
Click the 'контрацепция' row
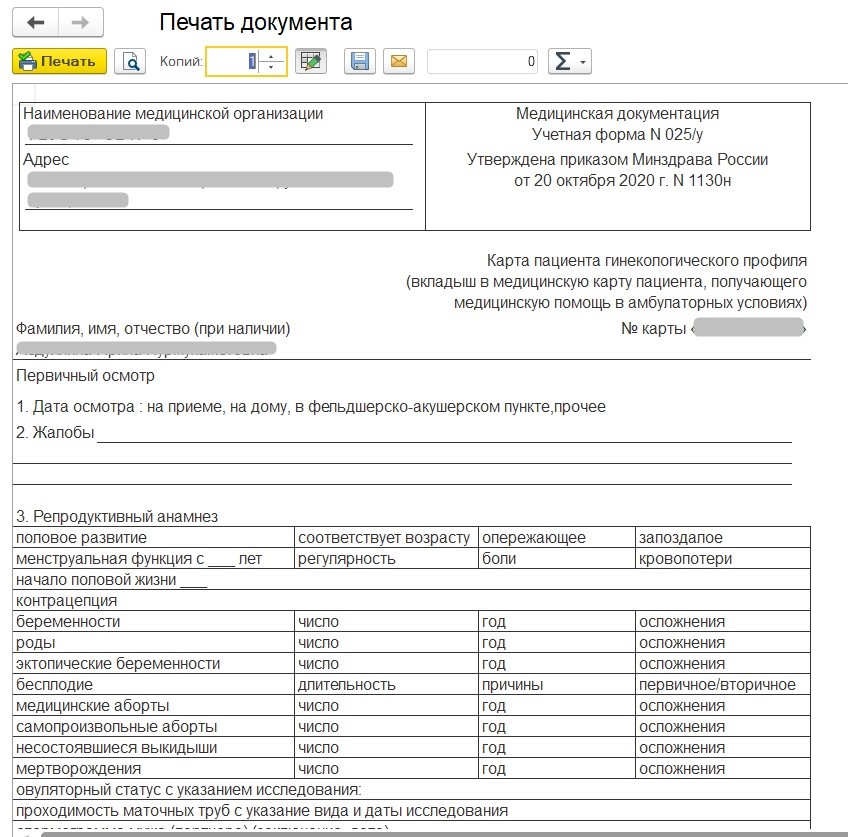point(67,601)
